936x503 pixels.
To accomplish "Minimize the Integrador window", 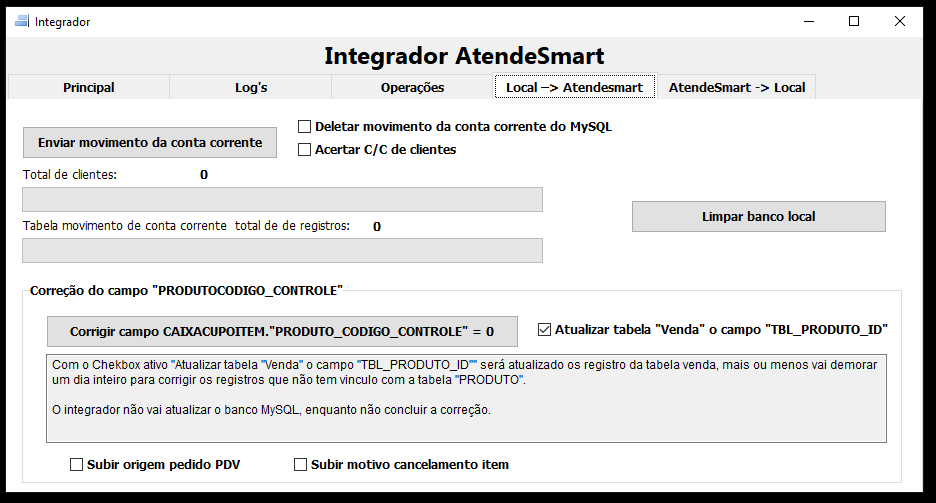I will click(x=809, y=21).
